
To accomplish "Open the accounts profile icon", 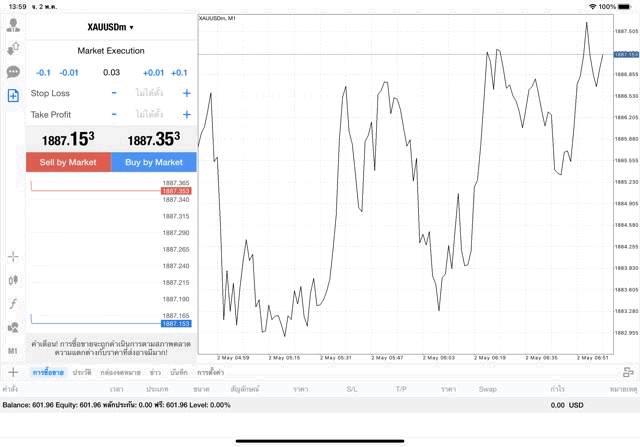I will pyautogui.click(x=13, y=25).
